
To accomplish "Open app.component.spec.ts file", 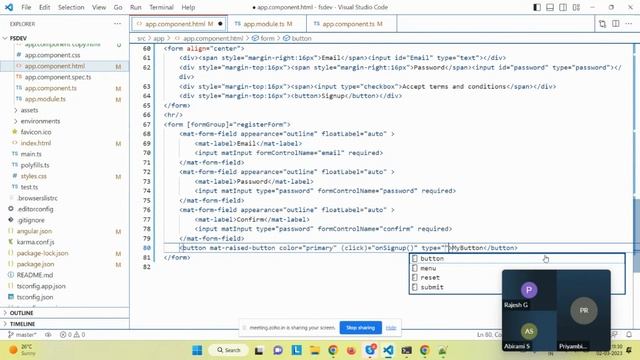I will coord(58,77).
